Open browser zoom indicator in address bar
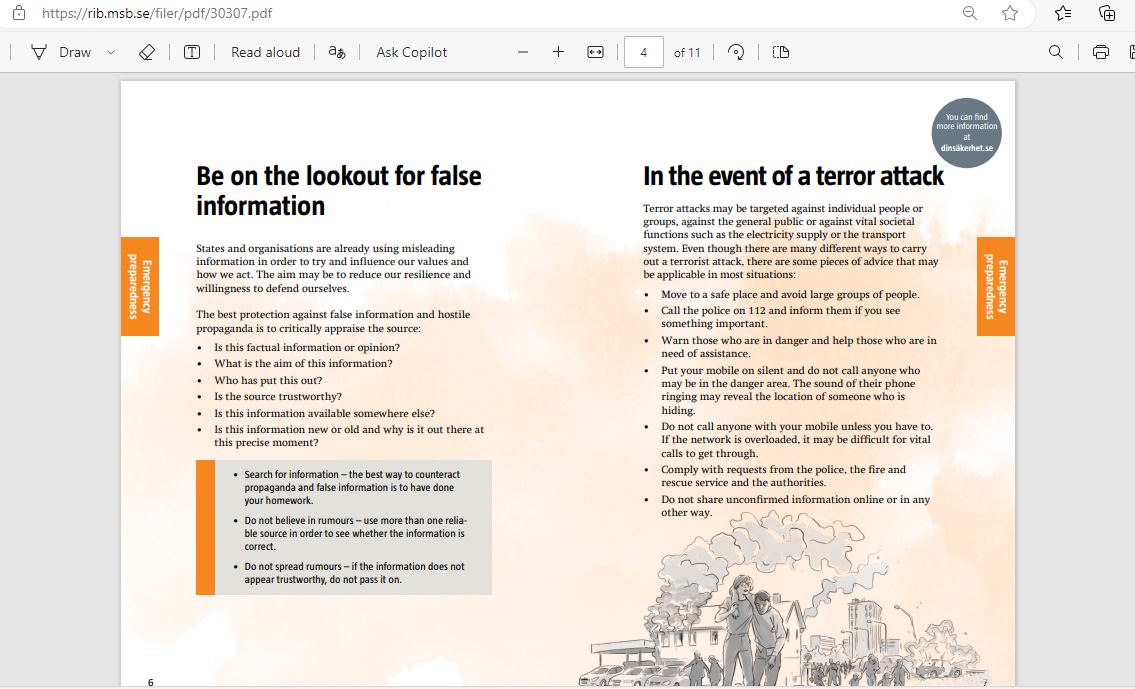The image size is (1135, 689). click(x=970, y=13)
